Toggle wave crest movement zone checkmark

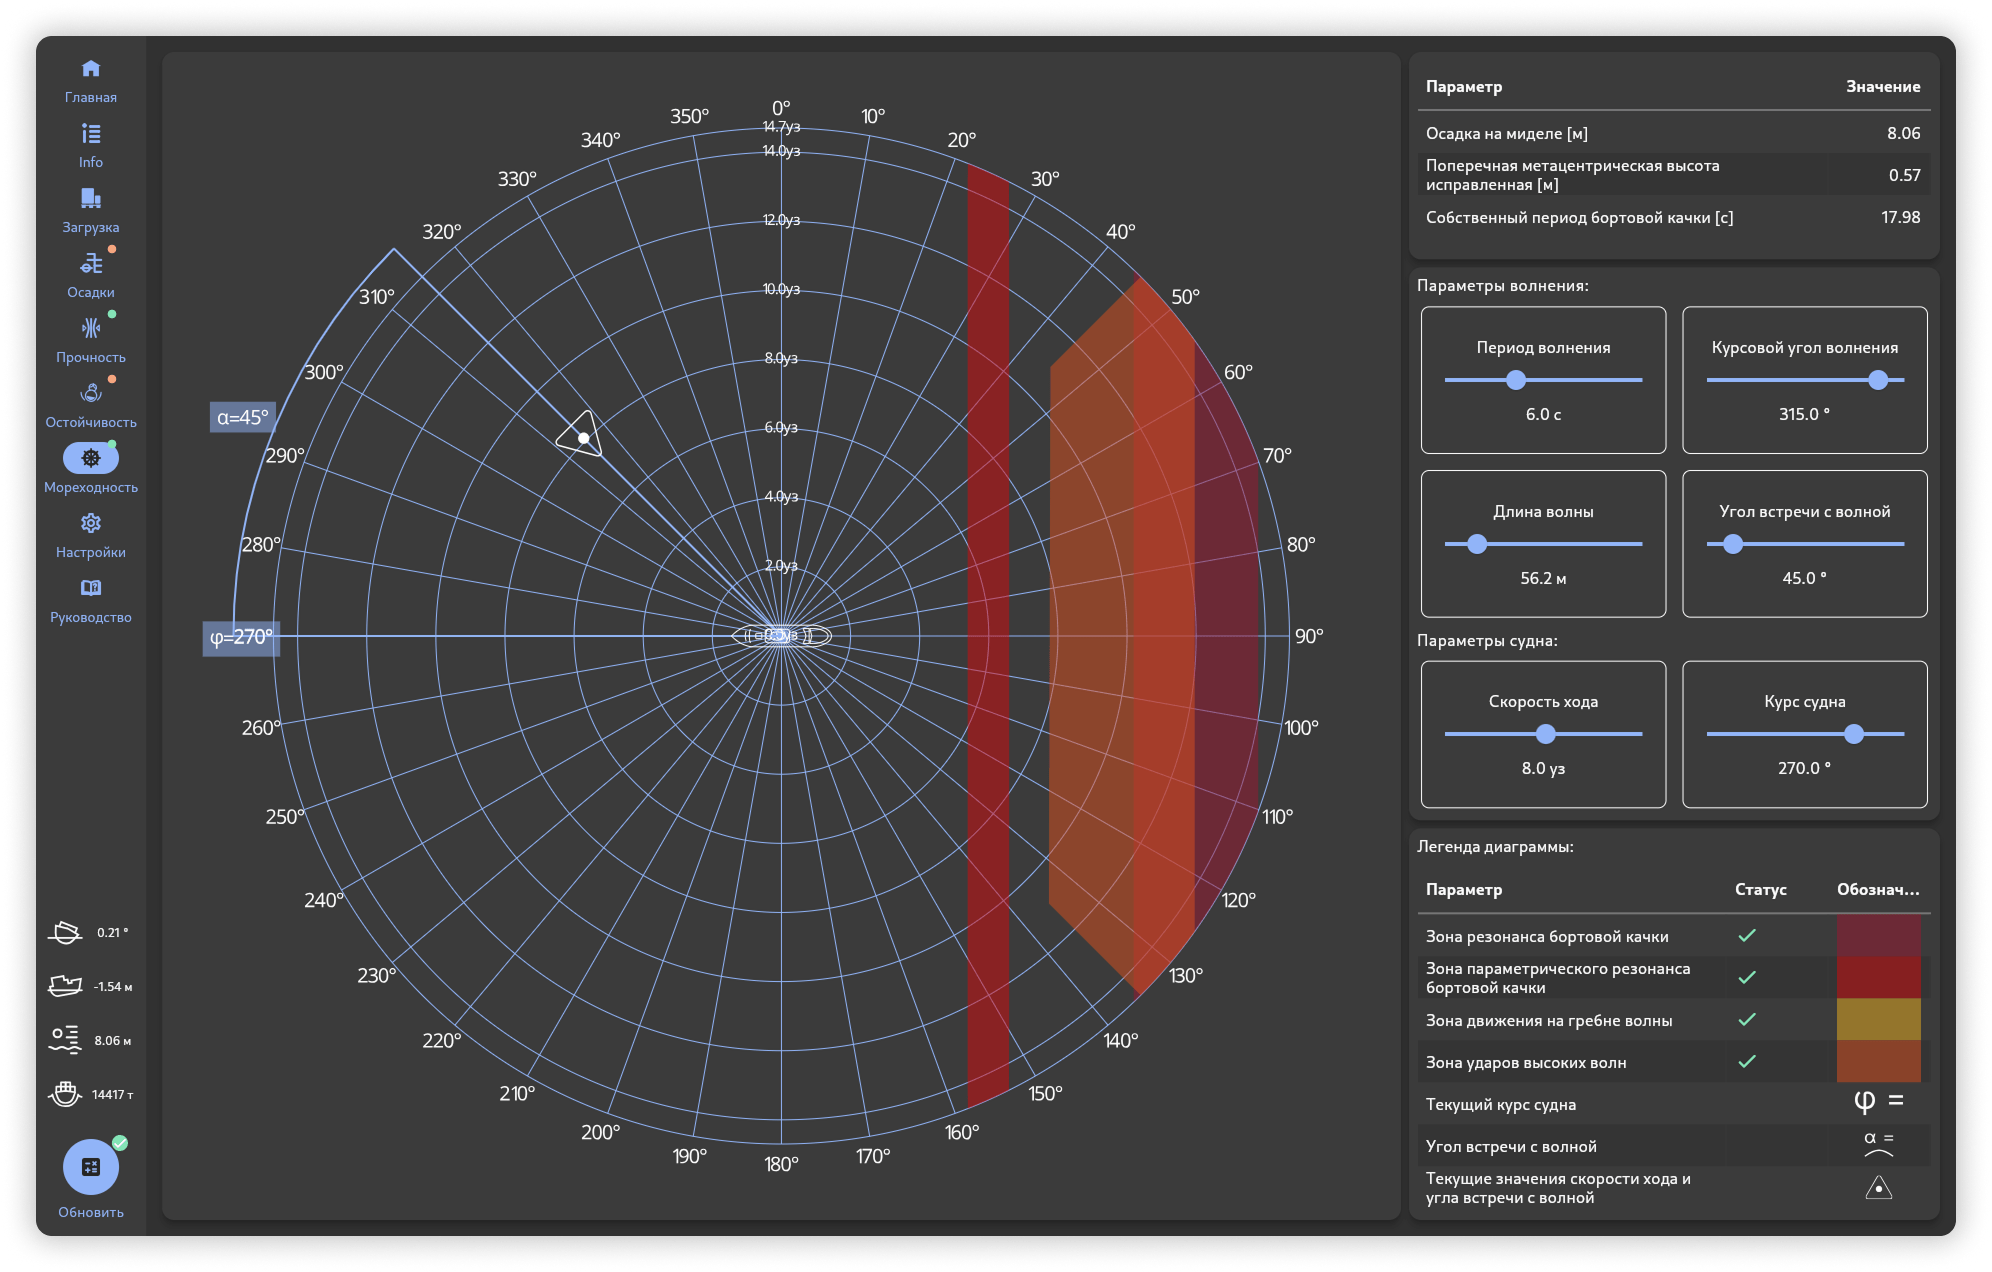[1747, 1020]
